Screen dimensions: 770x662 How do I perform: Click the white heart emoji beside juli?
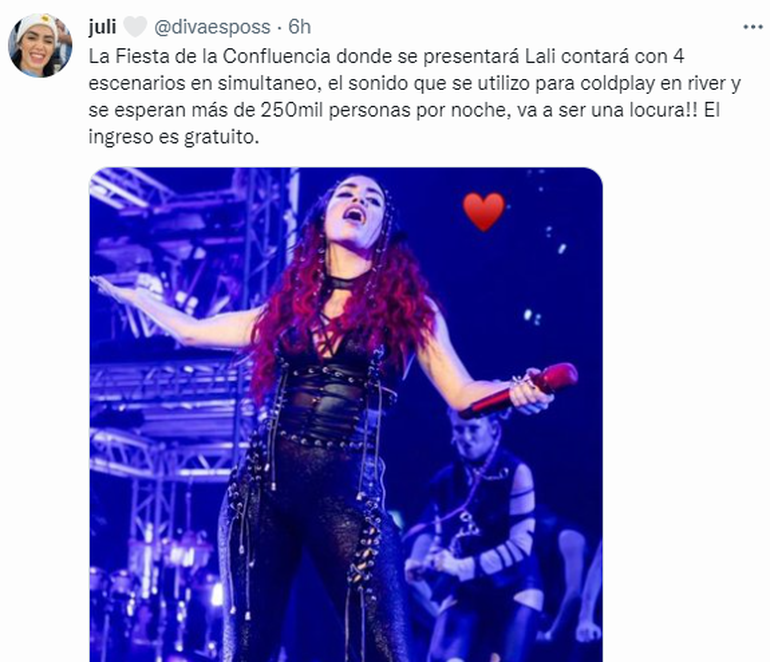pyautogui.click(x=135, y=27)
